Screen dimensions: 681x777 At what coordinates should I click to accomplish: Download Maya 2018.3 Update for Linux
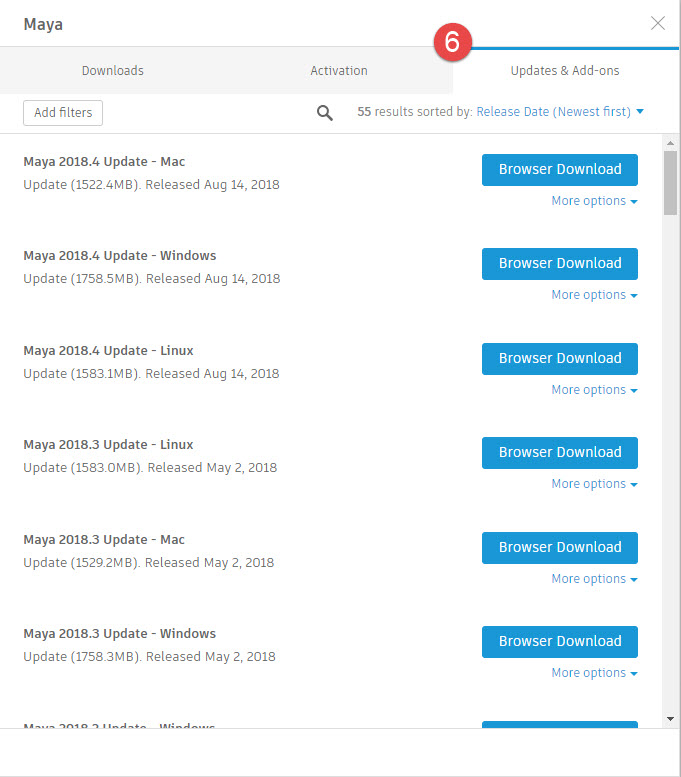[x=560, y=452]
